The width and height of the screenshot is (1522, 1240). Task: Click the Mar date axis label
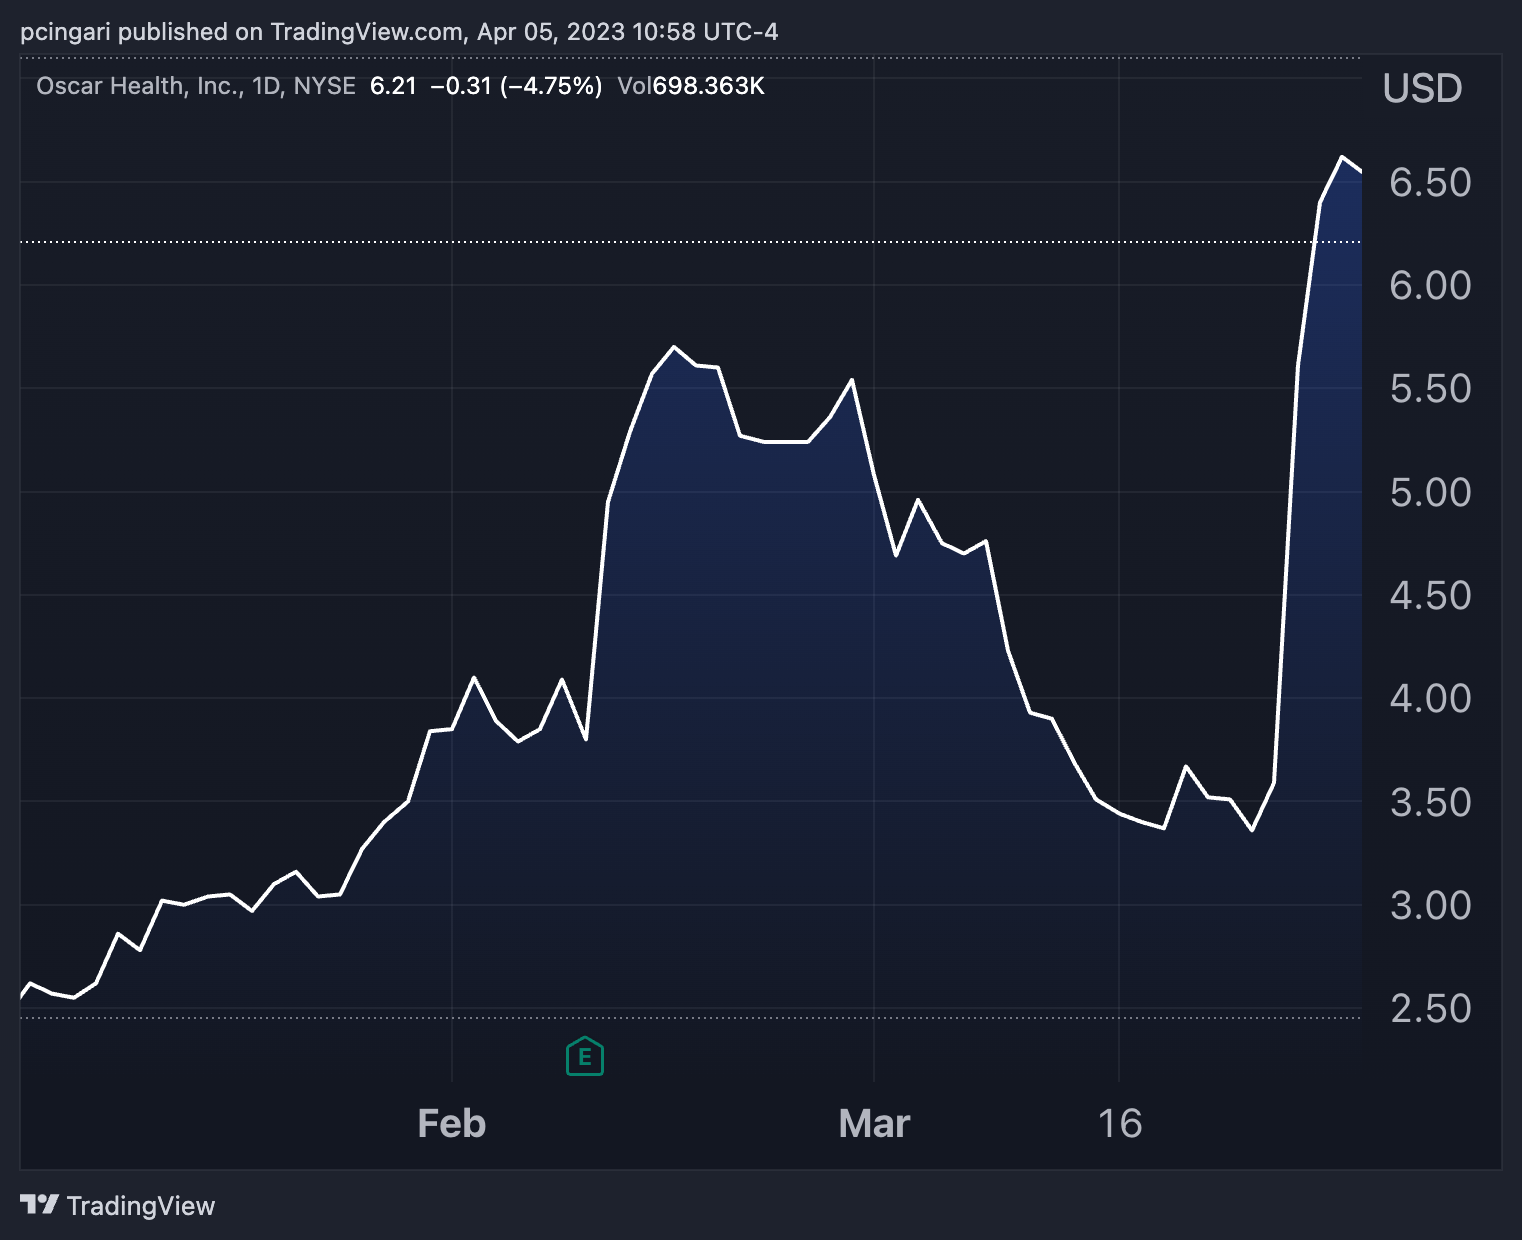874,1124
